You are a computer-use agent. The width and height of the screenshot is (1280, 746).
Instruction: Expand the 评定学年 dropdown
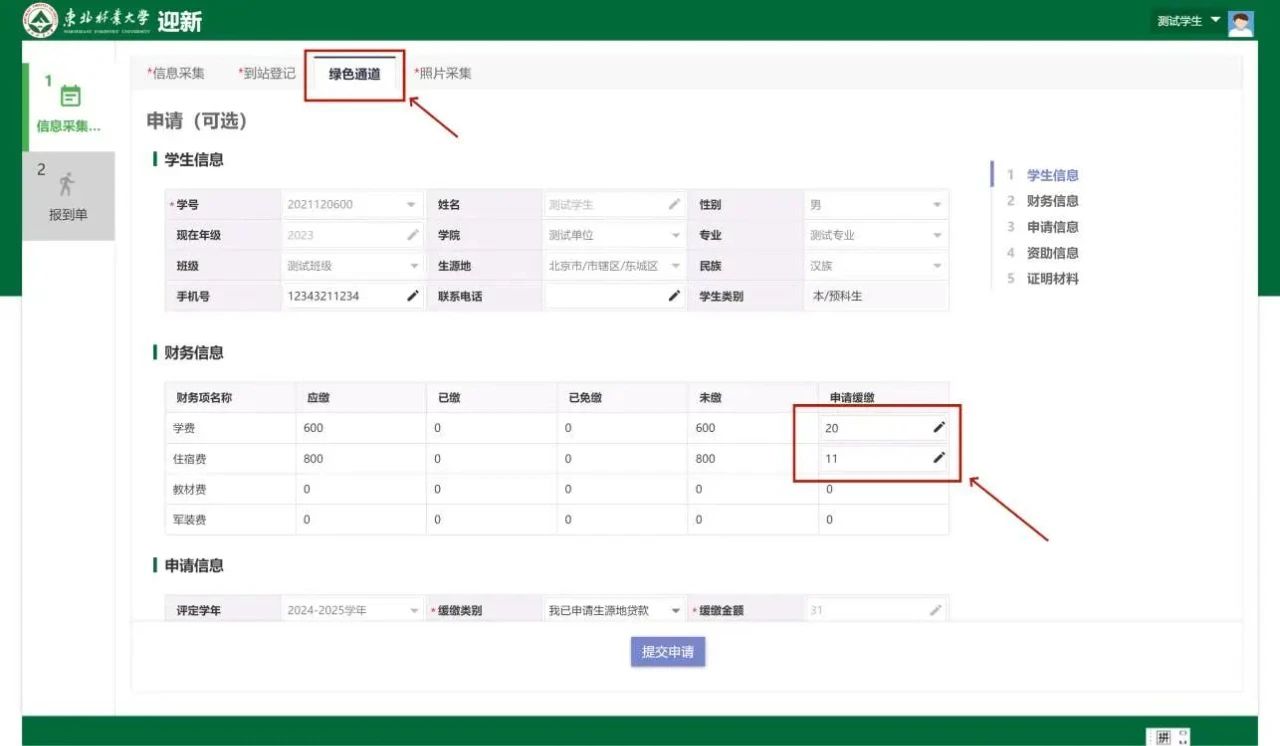pyautogui.click(x=413, y=610)
